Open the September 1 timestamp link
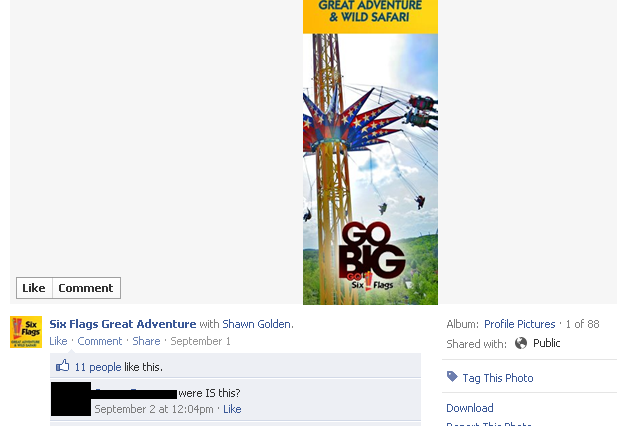The height and width of the screenshot is (426, 617). pyautogui.click(x=200, y=341)
